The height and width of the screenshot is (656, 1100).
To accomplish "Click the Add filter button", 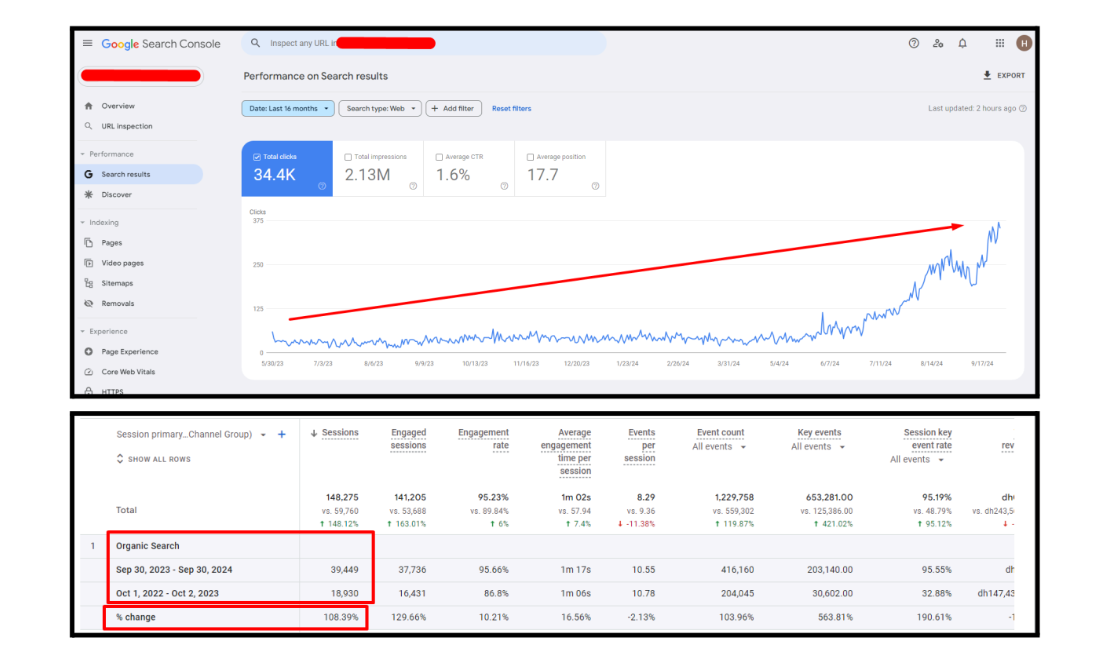I will click(453, 109).
